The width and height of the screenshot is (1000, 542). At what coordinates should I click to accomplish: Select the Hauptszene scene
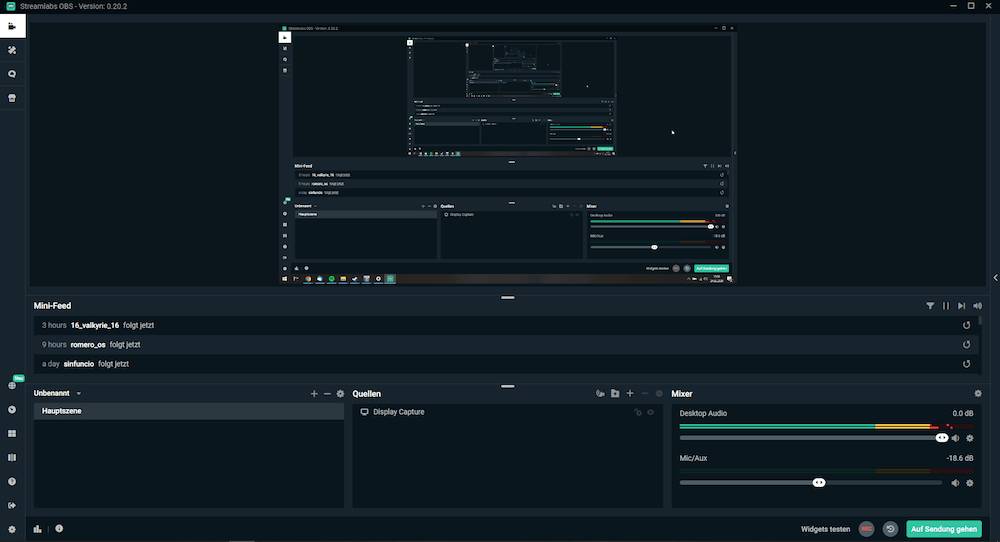(189, 411)
